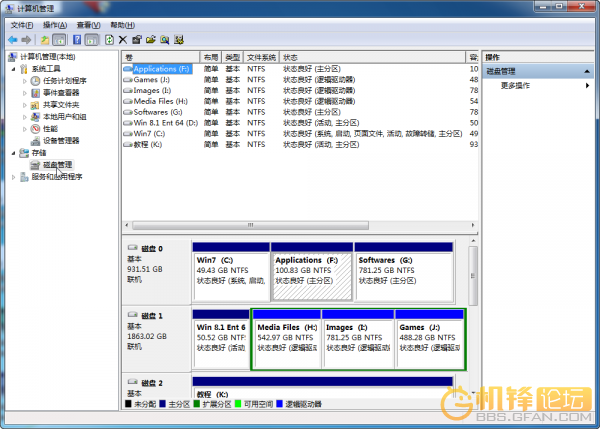This screenshot has width=600, height=429.
Task: Click right arrow of volume list scrollbar
Action: (473, 225)
